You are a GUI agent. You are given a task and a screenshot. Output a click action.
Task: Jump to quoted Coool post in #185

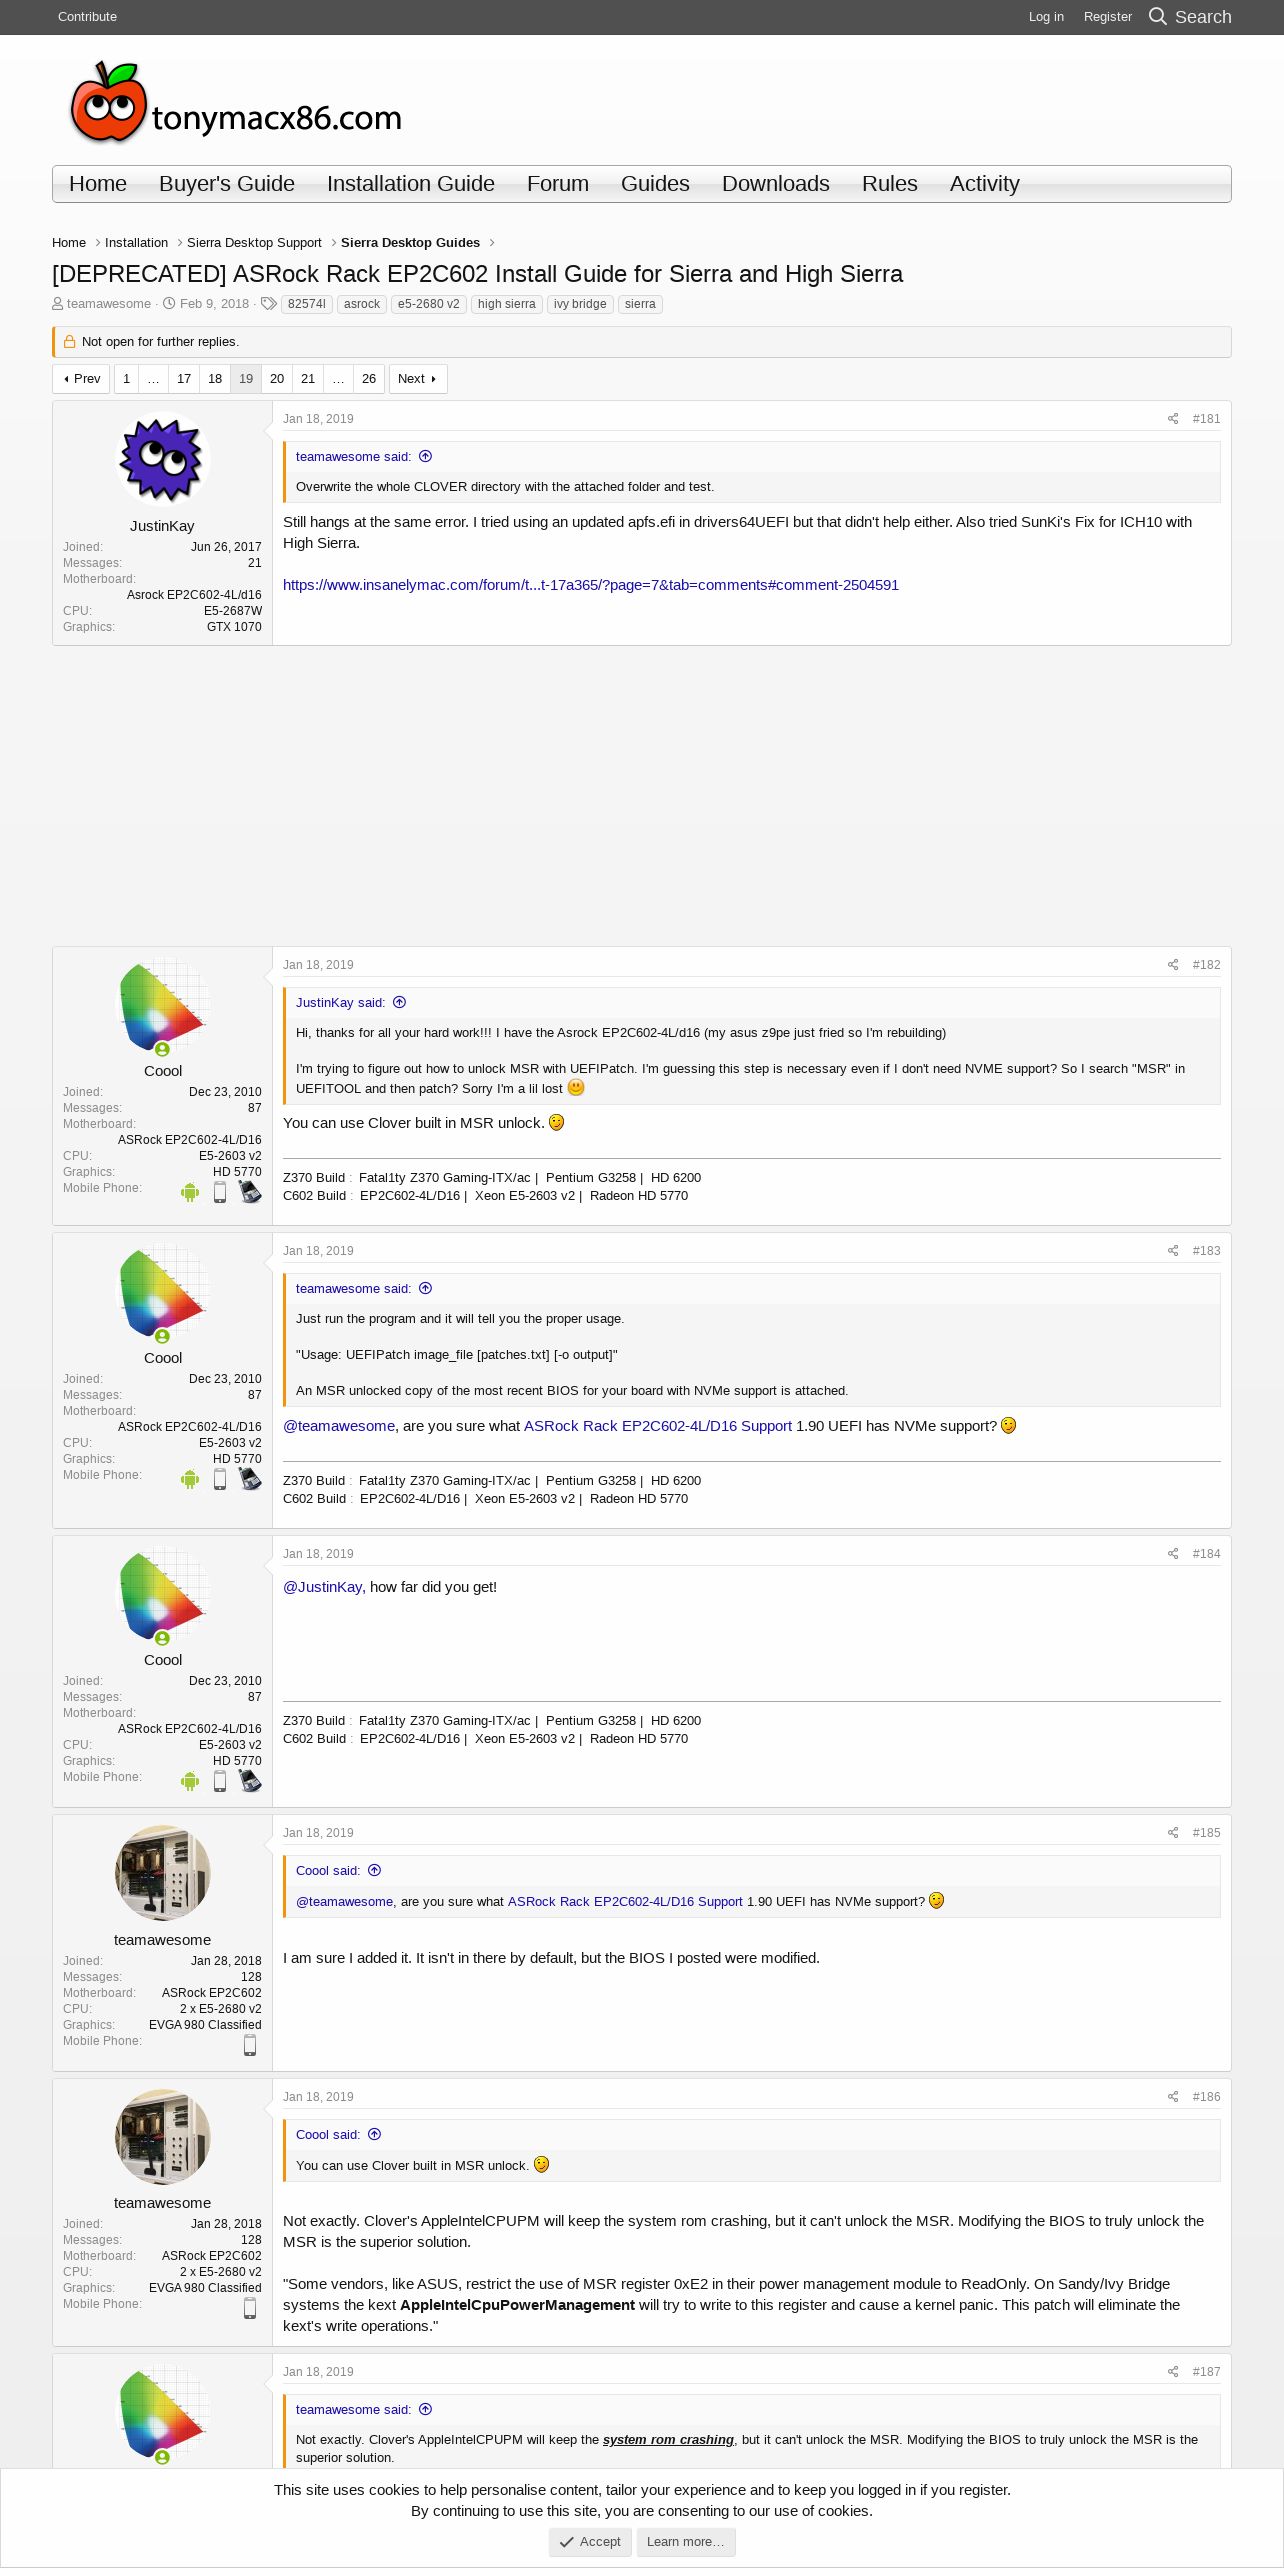click(x=374, y=1870)
